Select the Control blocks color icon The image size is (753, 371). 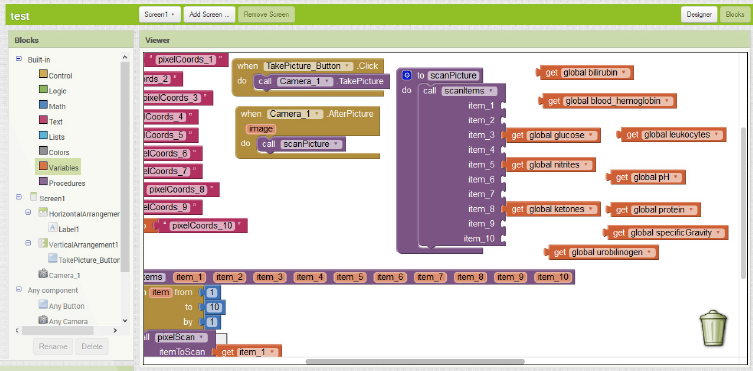click(x=43, y=75)
